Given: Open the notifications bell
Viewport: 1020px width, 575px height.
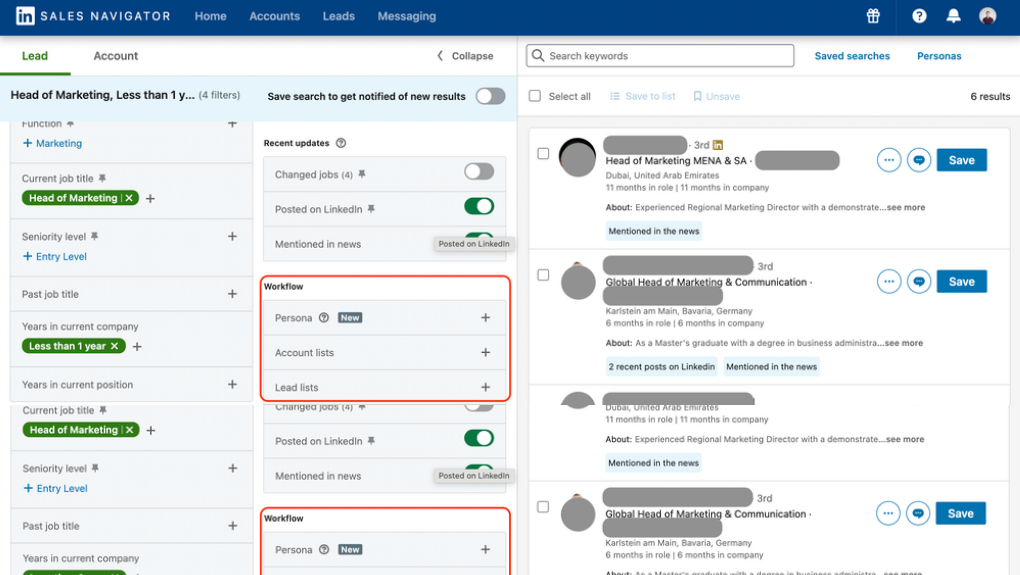Looking at the screenshot, I should point(953,16).
